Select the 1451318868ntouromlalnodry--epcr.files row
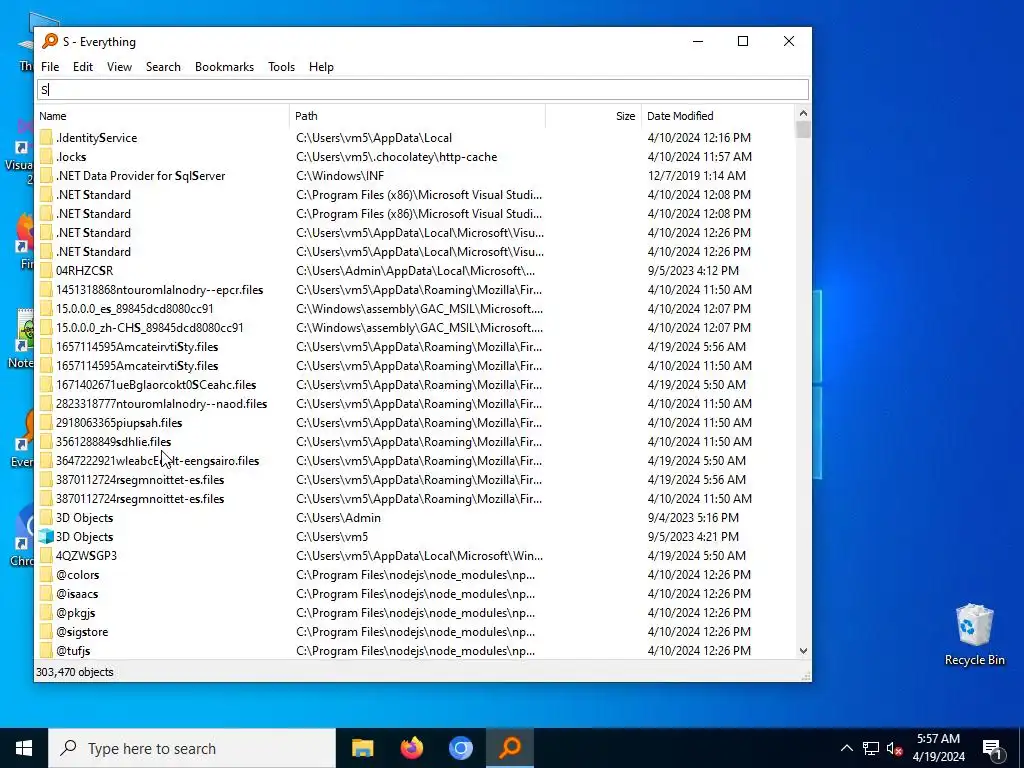Screen dimensions: 1024x768 pos(416,289)
